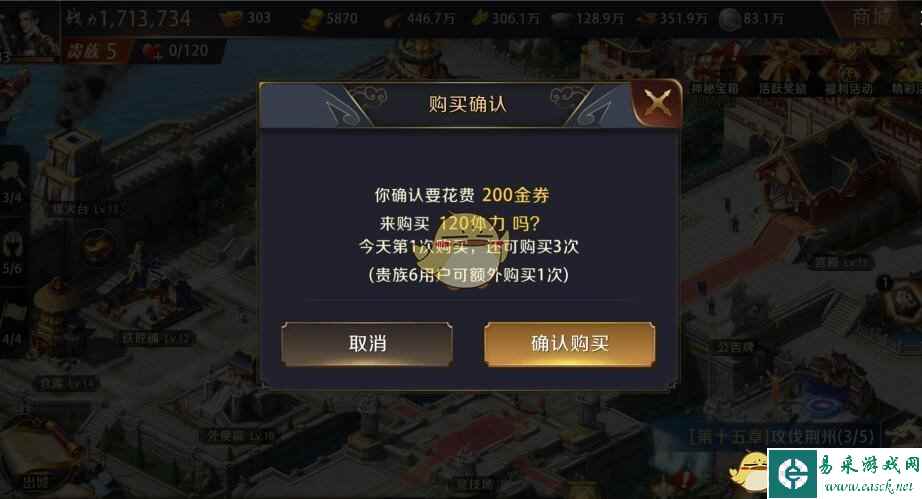
Task: Open the 攻伐荆州(3/5) chapter quest
Action: click(x=781, y=437)
